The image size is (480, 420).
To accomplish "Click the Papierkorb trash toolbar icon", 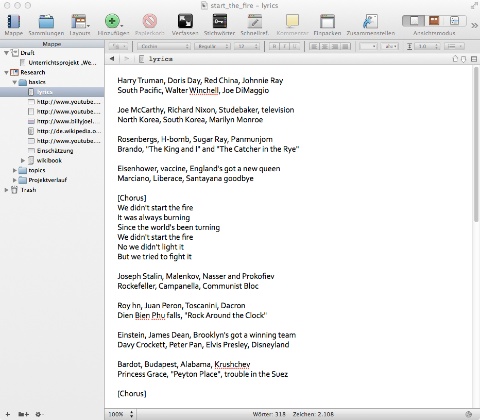I will tap(150, 21).
